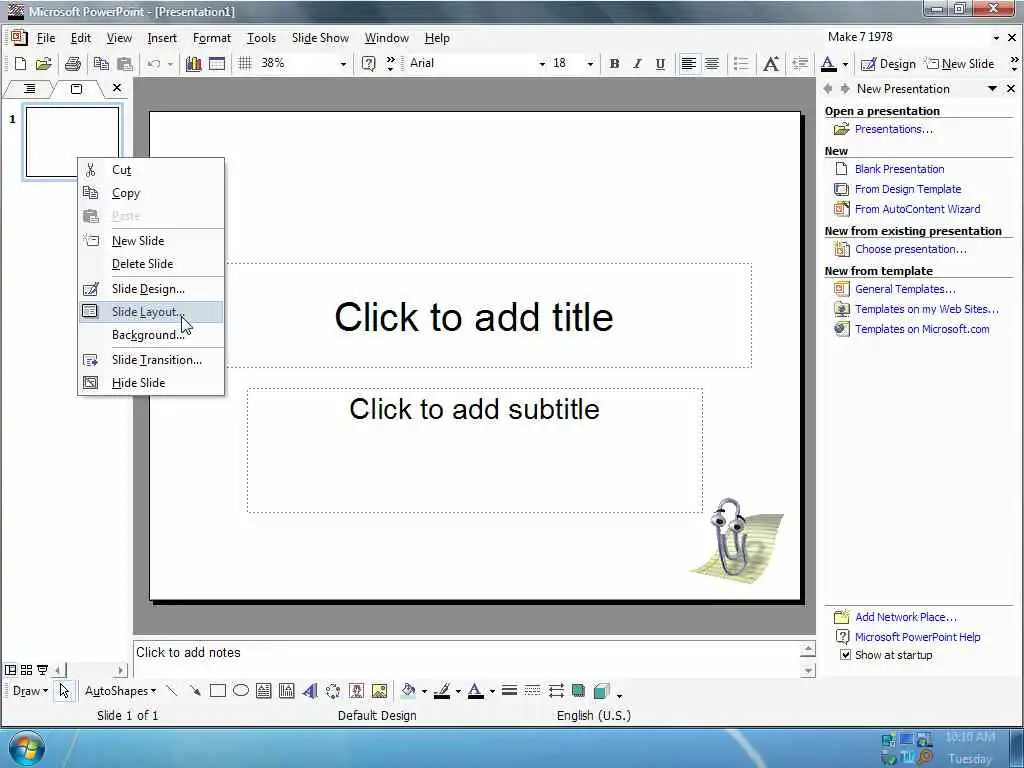The width and height of the screenshot is (1024, 768).
Task: Insert Clip Art from the drawing toolbar
Action: coord(356,691)
